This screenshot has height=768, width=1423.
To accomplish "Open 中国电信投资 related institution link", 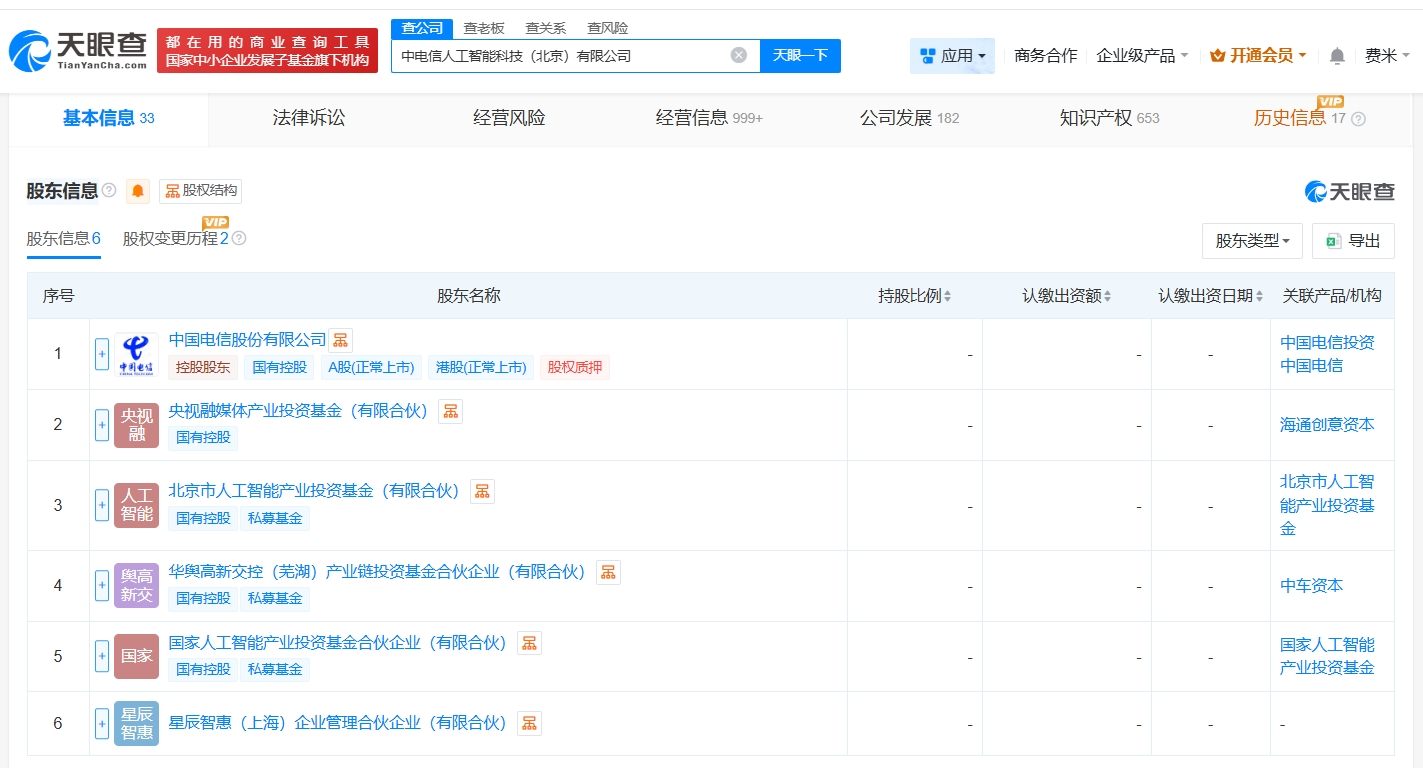I will coord(1328,342).
